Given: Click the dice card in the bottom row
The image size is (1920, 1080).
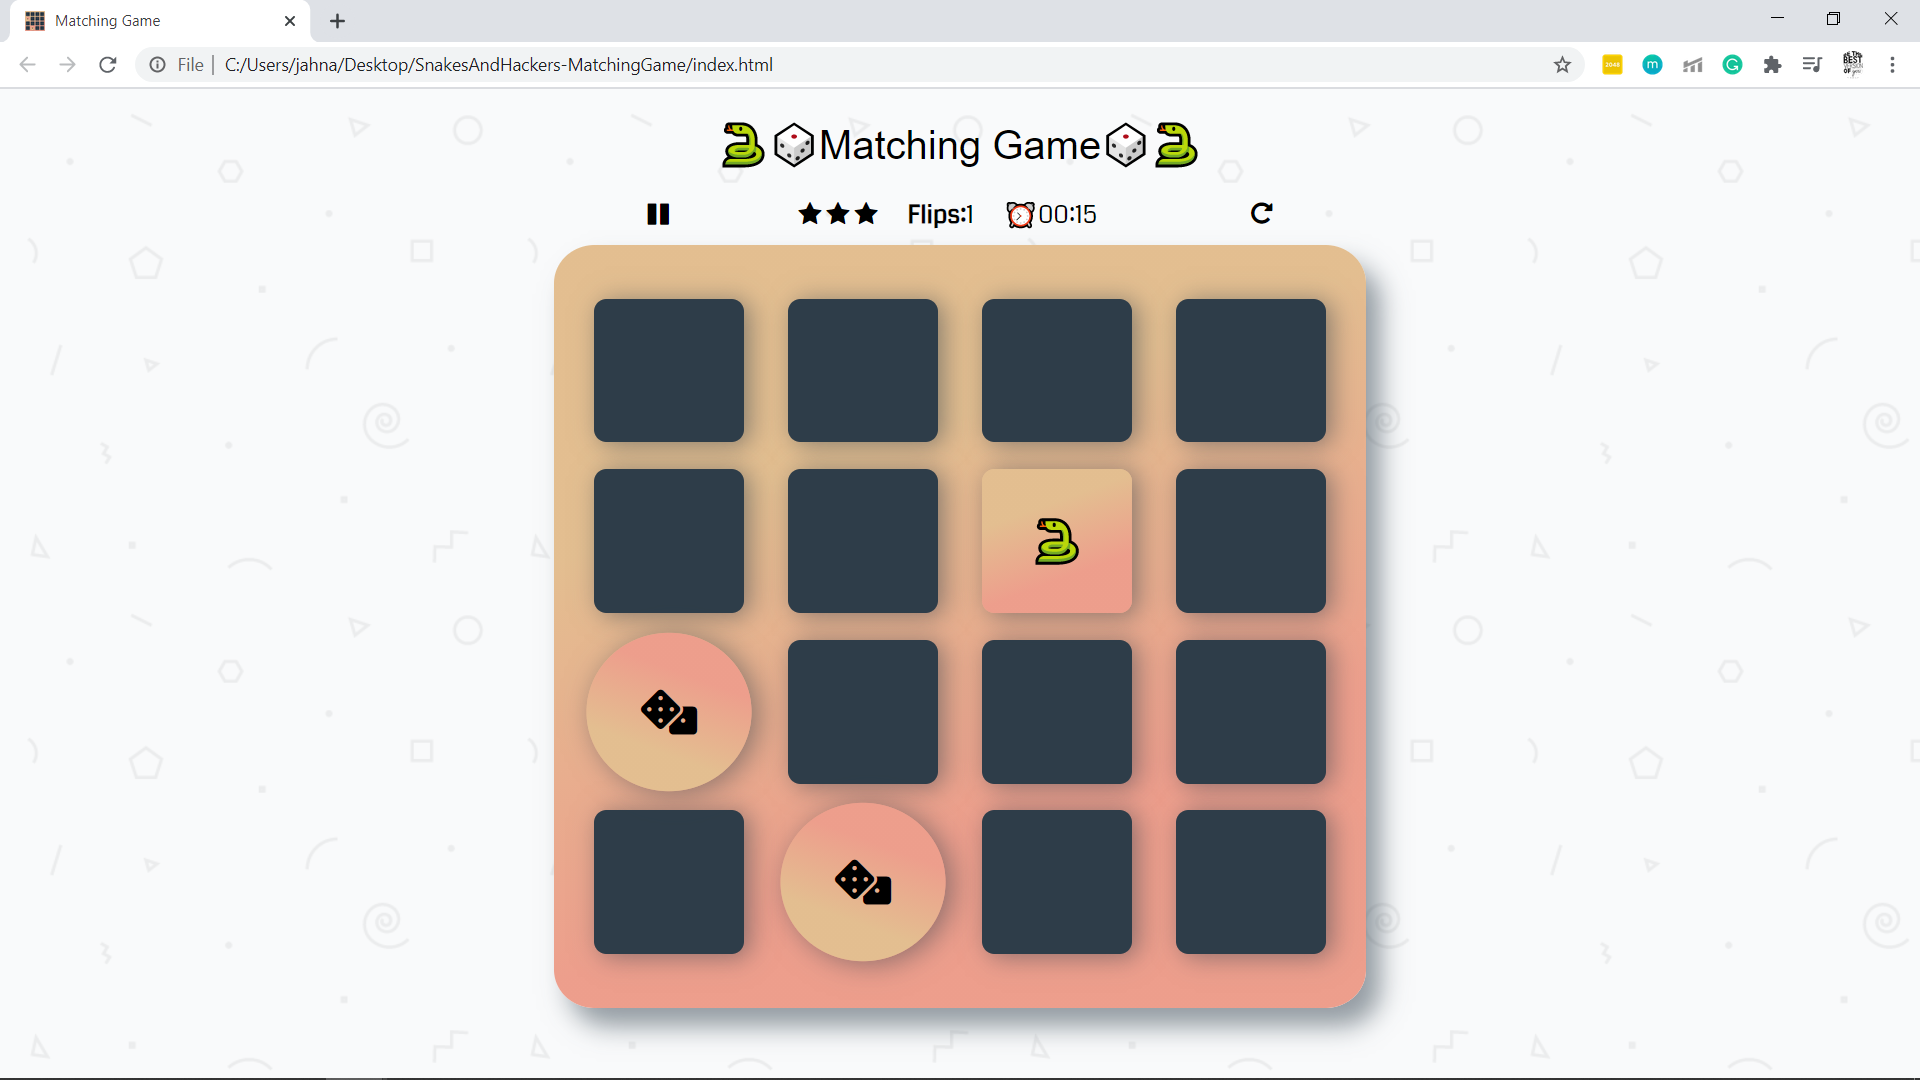Looking at the screenshot, I should (x=862, y=882).
